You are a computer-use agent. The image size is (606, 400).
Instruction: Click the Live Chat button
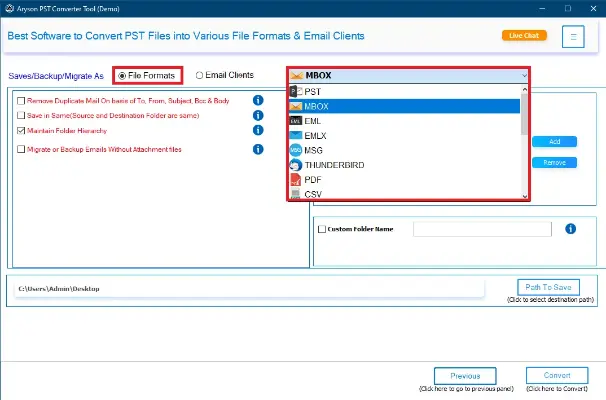tap(524, 36)
